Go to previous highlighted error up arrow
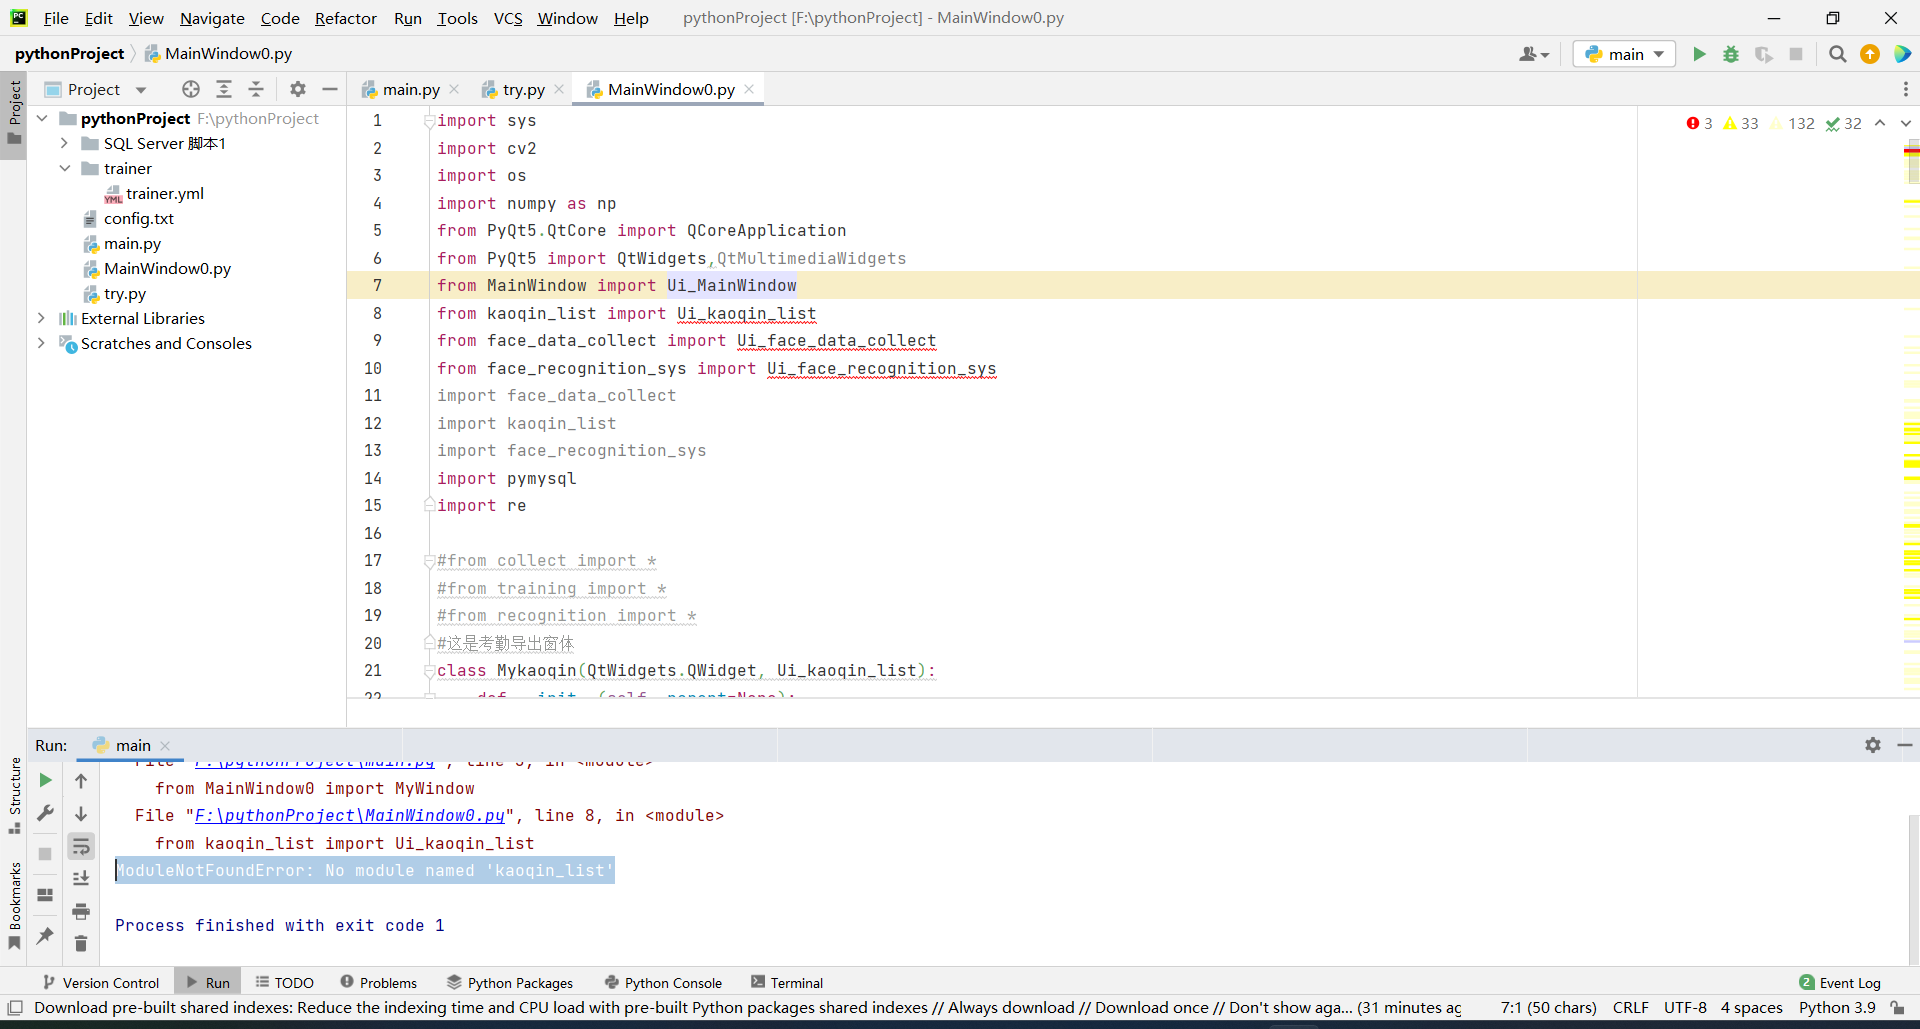The width and height of the screenshot is (1920, 1029). (x=1880, y=123)
